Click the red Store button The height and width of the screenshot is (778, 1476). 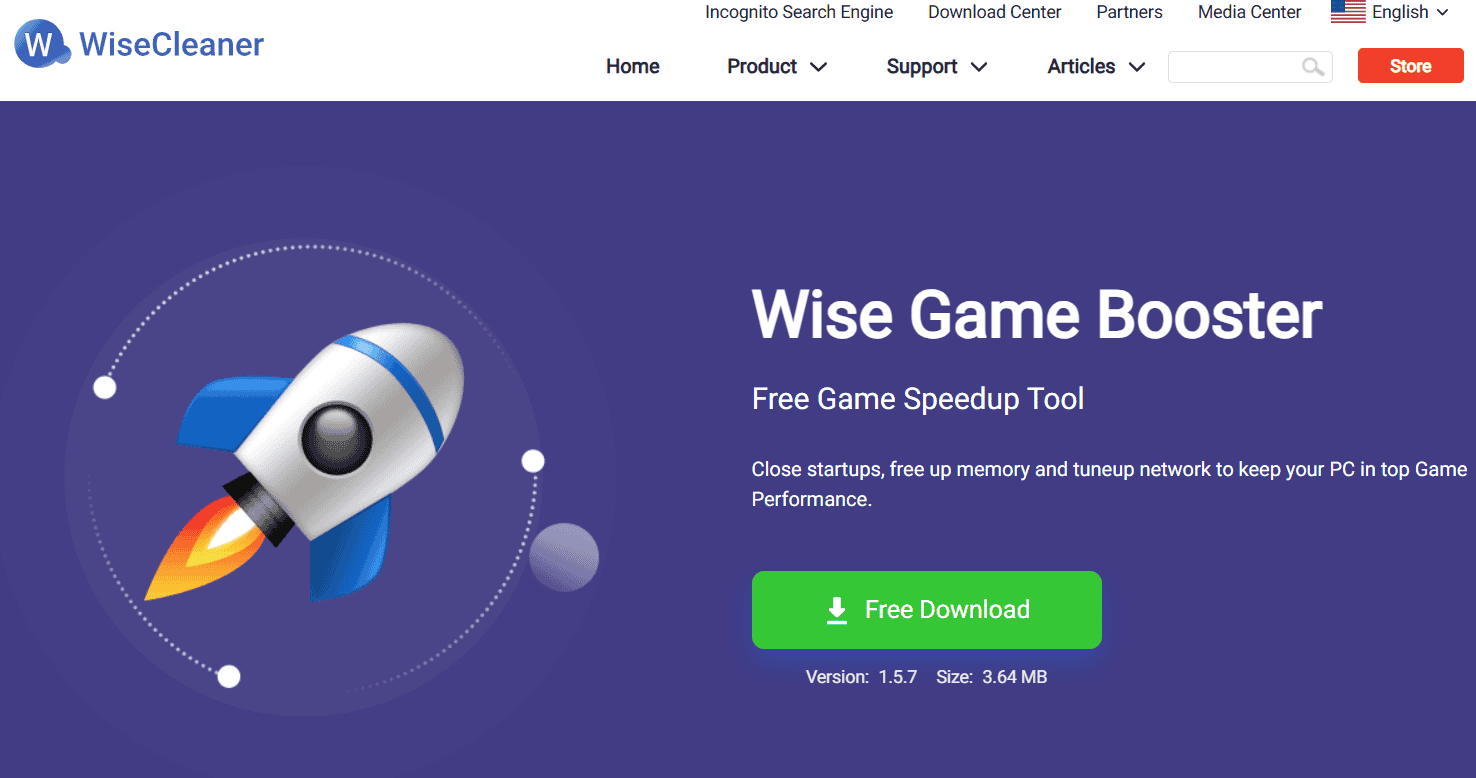pos(1411,66)
